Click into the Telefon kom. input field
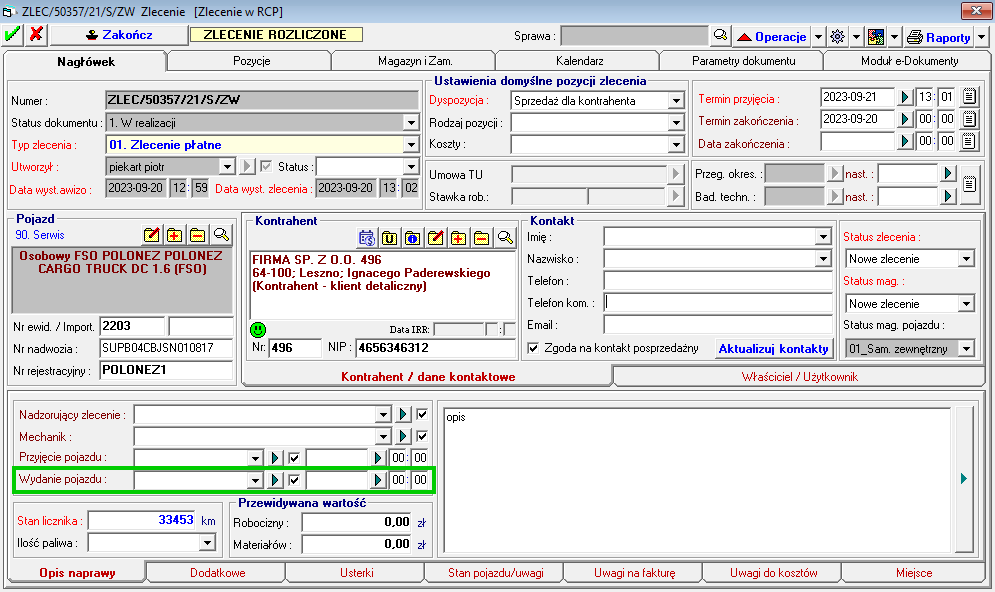This screenshot has height=592, width=995. (717, 303)
